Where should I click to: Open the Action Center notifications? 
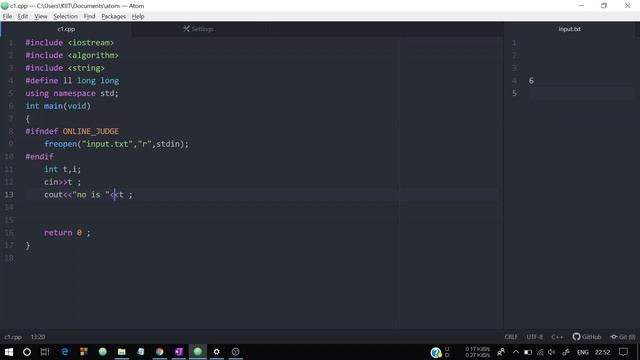[623, 352]
